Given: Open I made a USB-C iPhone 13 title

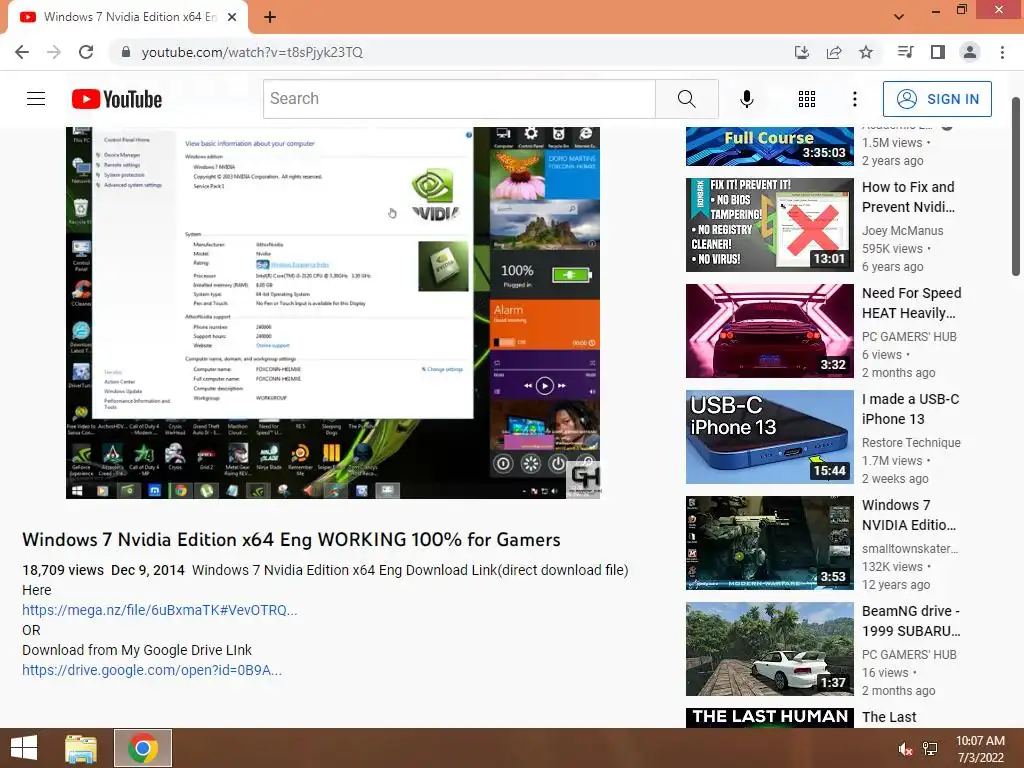Looking at the screenshot, I should [910, 409].
